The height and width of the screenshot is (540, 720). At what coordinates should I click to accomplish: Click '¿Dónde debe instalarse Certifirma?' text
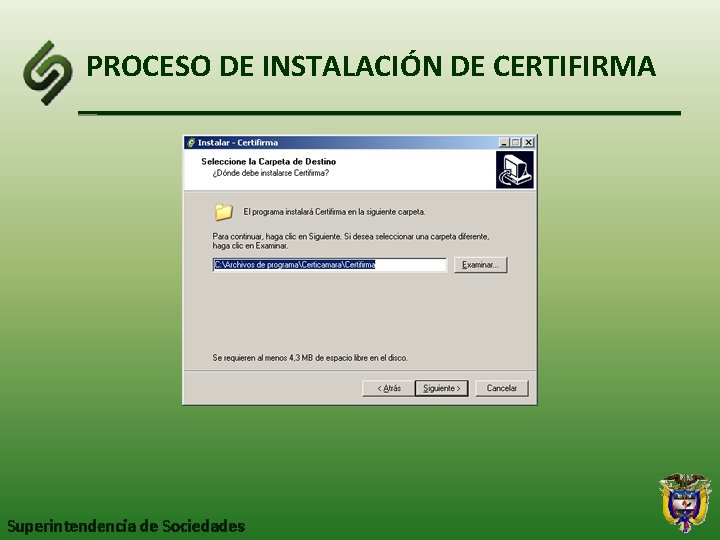pos(270,173)
